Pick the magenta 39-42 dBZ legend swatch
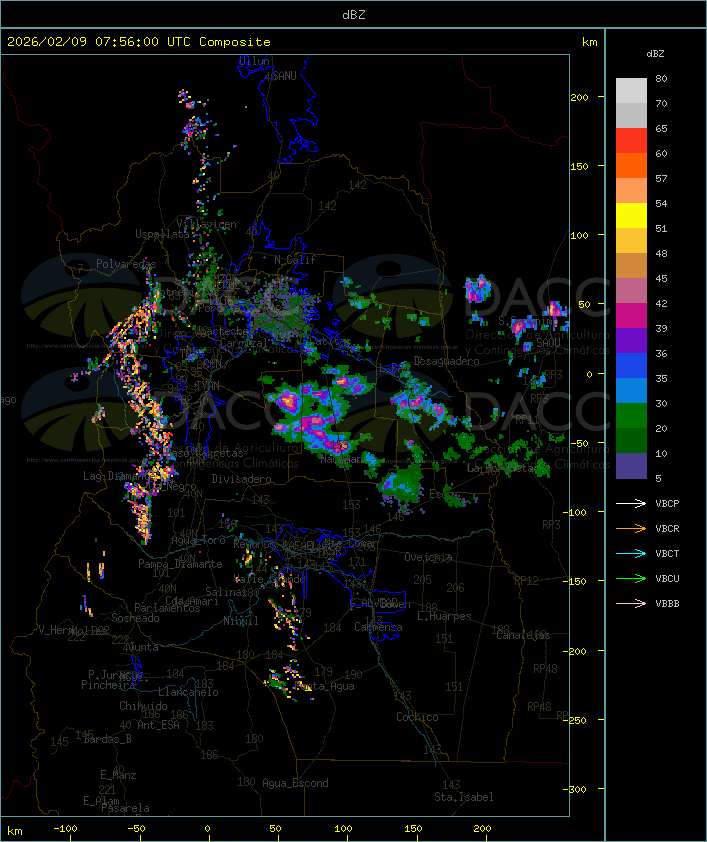This screenshot has width=707, height=842. 631,316
